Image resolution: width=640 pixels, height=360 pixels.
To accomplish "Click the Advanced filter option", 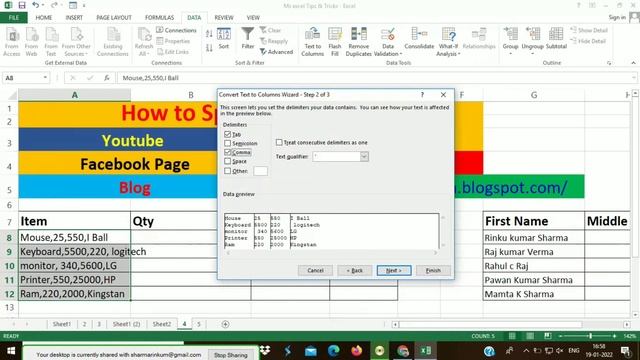I will tap(276, 52).
